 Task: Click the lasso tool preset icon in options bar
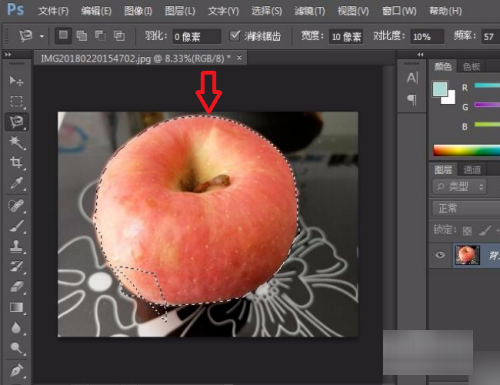25,35
